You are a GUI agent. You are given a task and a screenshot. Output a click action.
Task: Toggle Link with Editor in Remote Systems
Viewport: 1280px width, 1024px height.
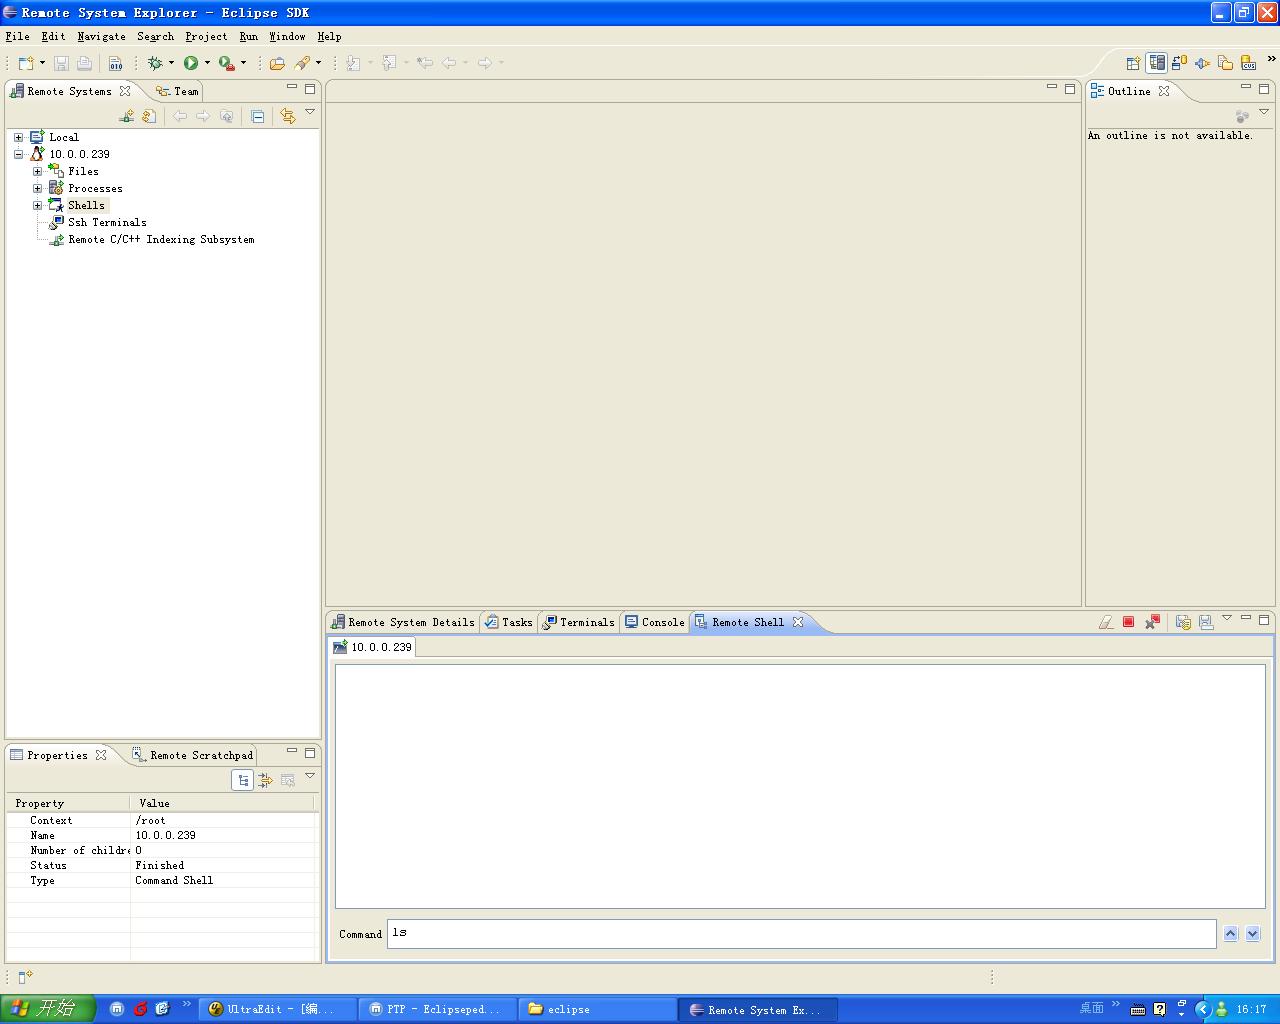click(x=288, y=116)
